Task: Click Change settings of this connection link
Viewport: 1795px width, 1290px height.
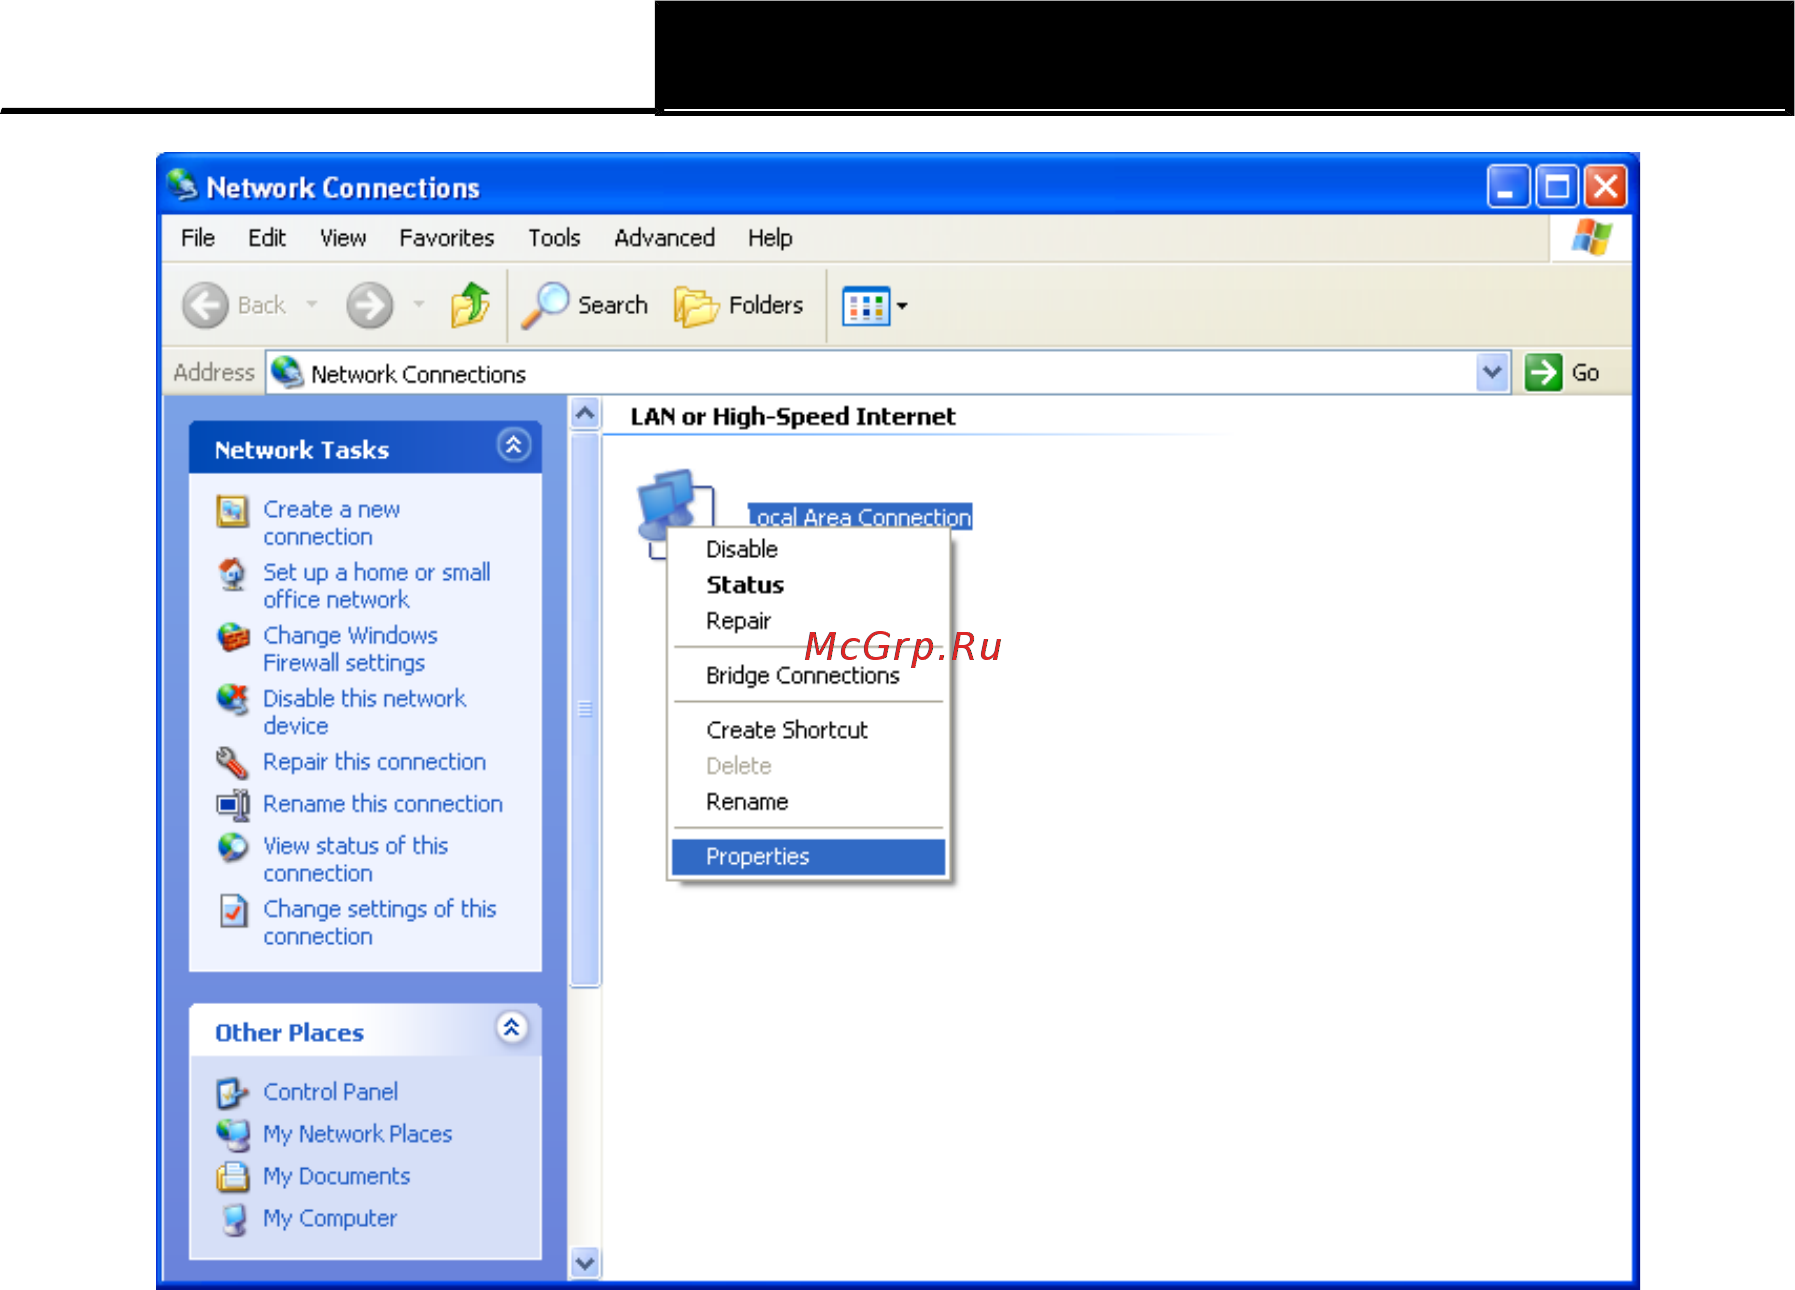Action: coord(380,922)
